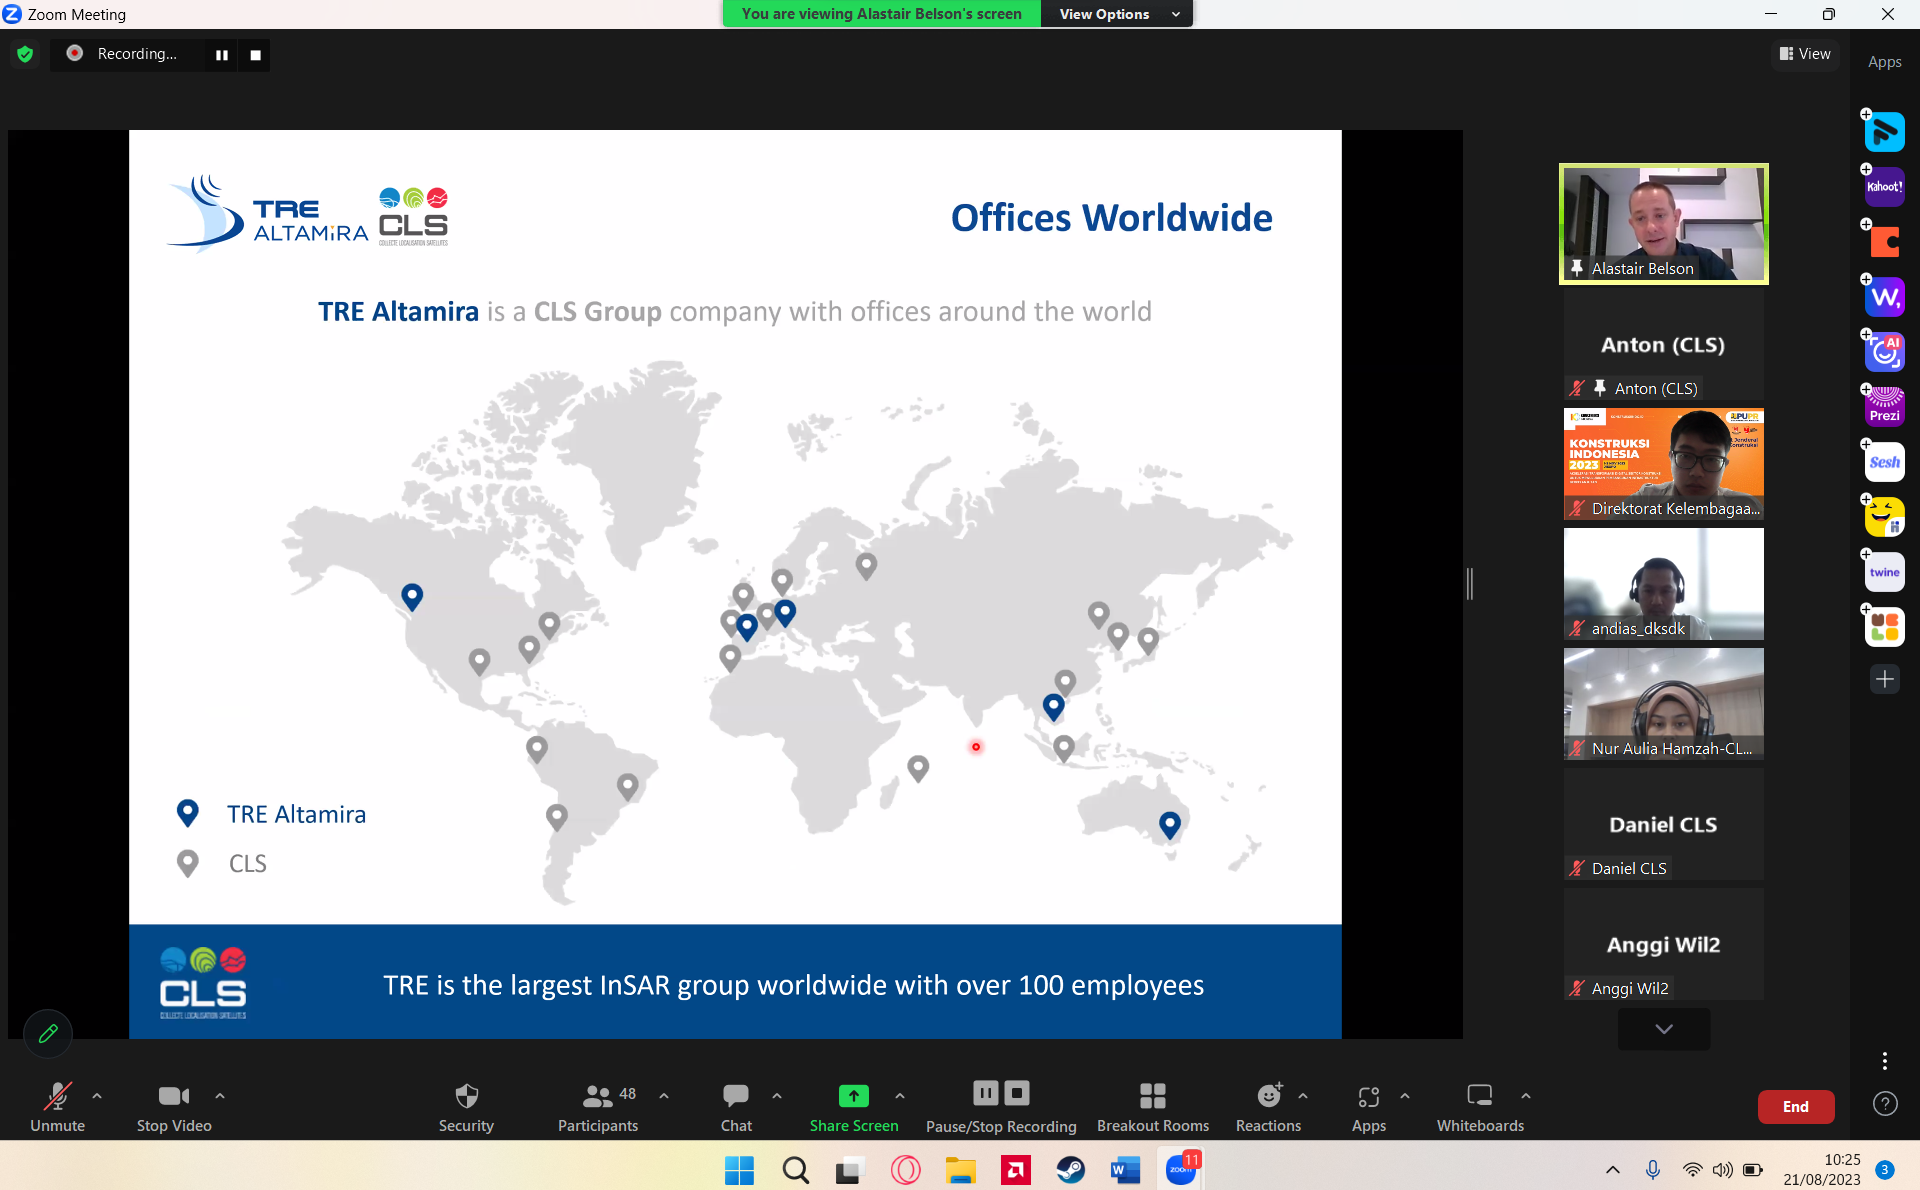Open Zoom icon in taskbar
This screenshot has width=1920, height=1190.
[x=1181, y=1169]
